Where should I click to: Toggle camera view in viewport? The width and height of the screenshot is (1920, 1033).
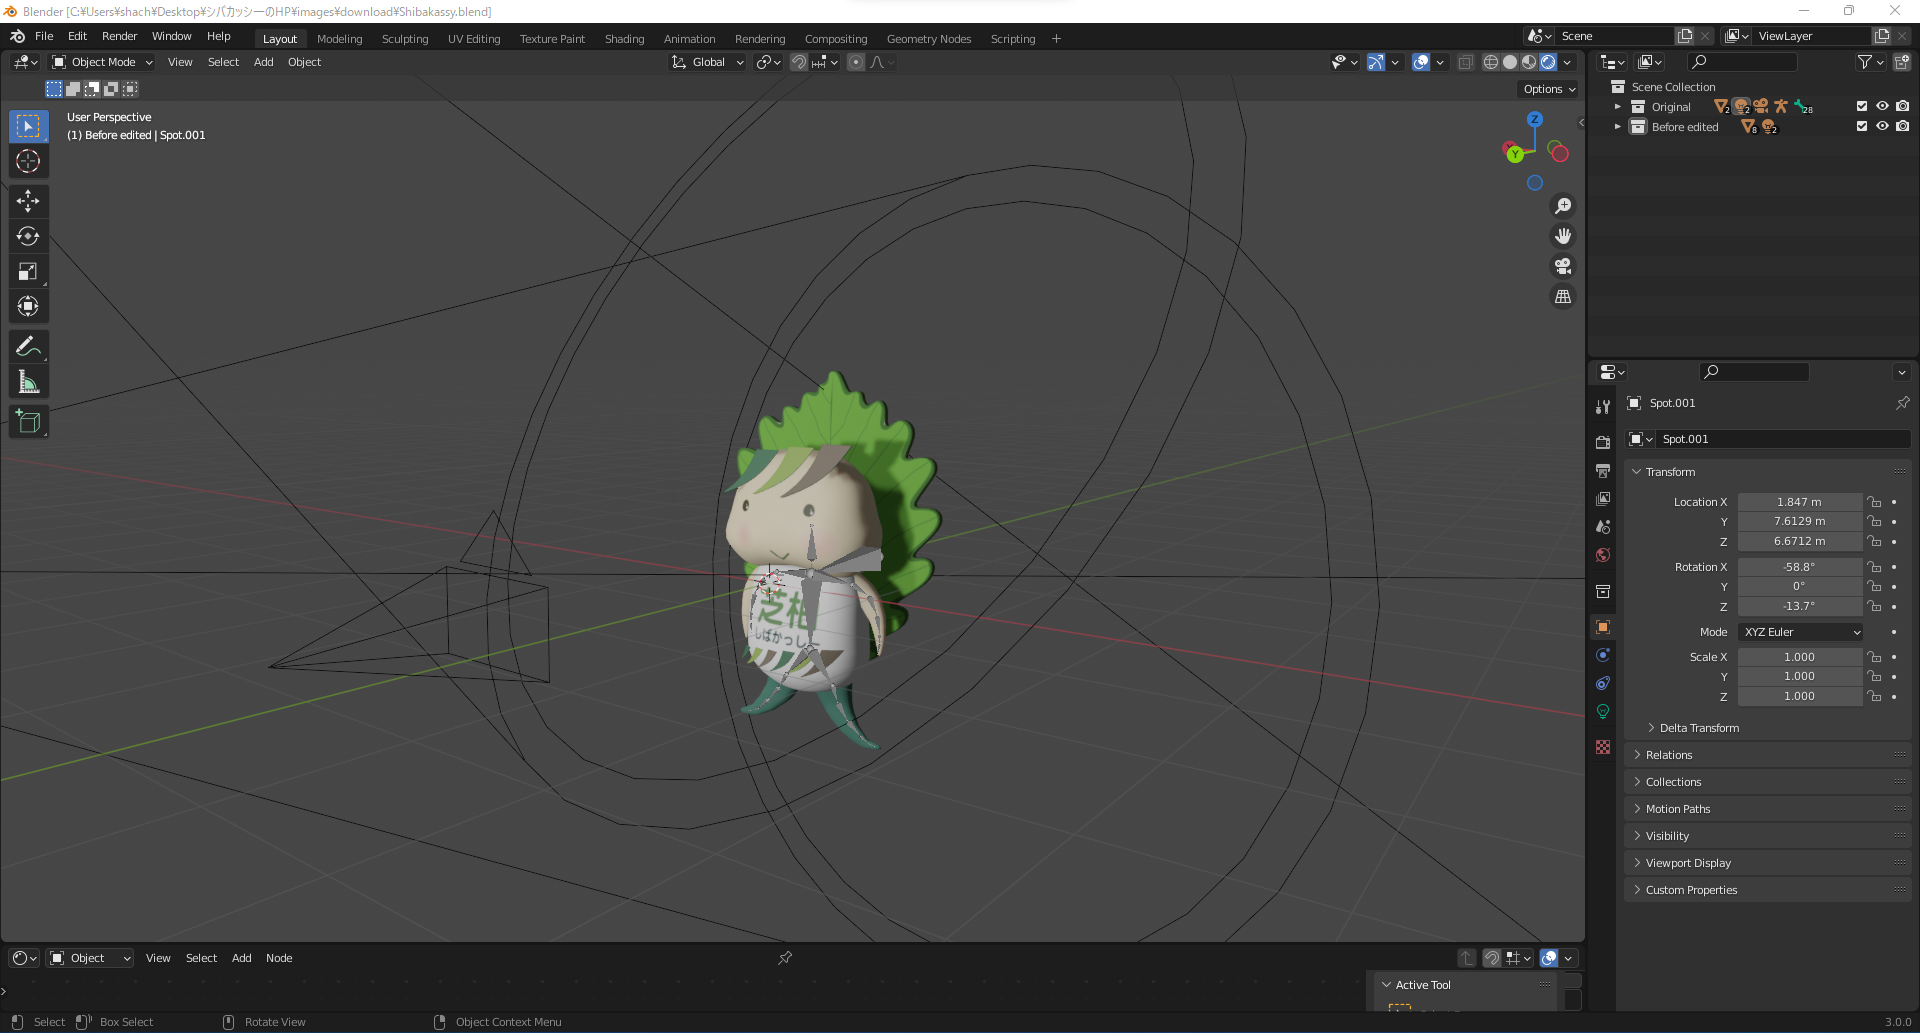point(1562,266)
